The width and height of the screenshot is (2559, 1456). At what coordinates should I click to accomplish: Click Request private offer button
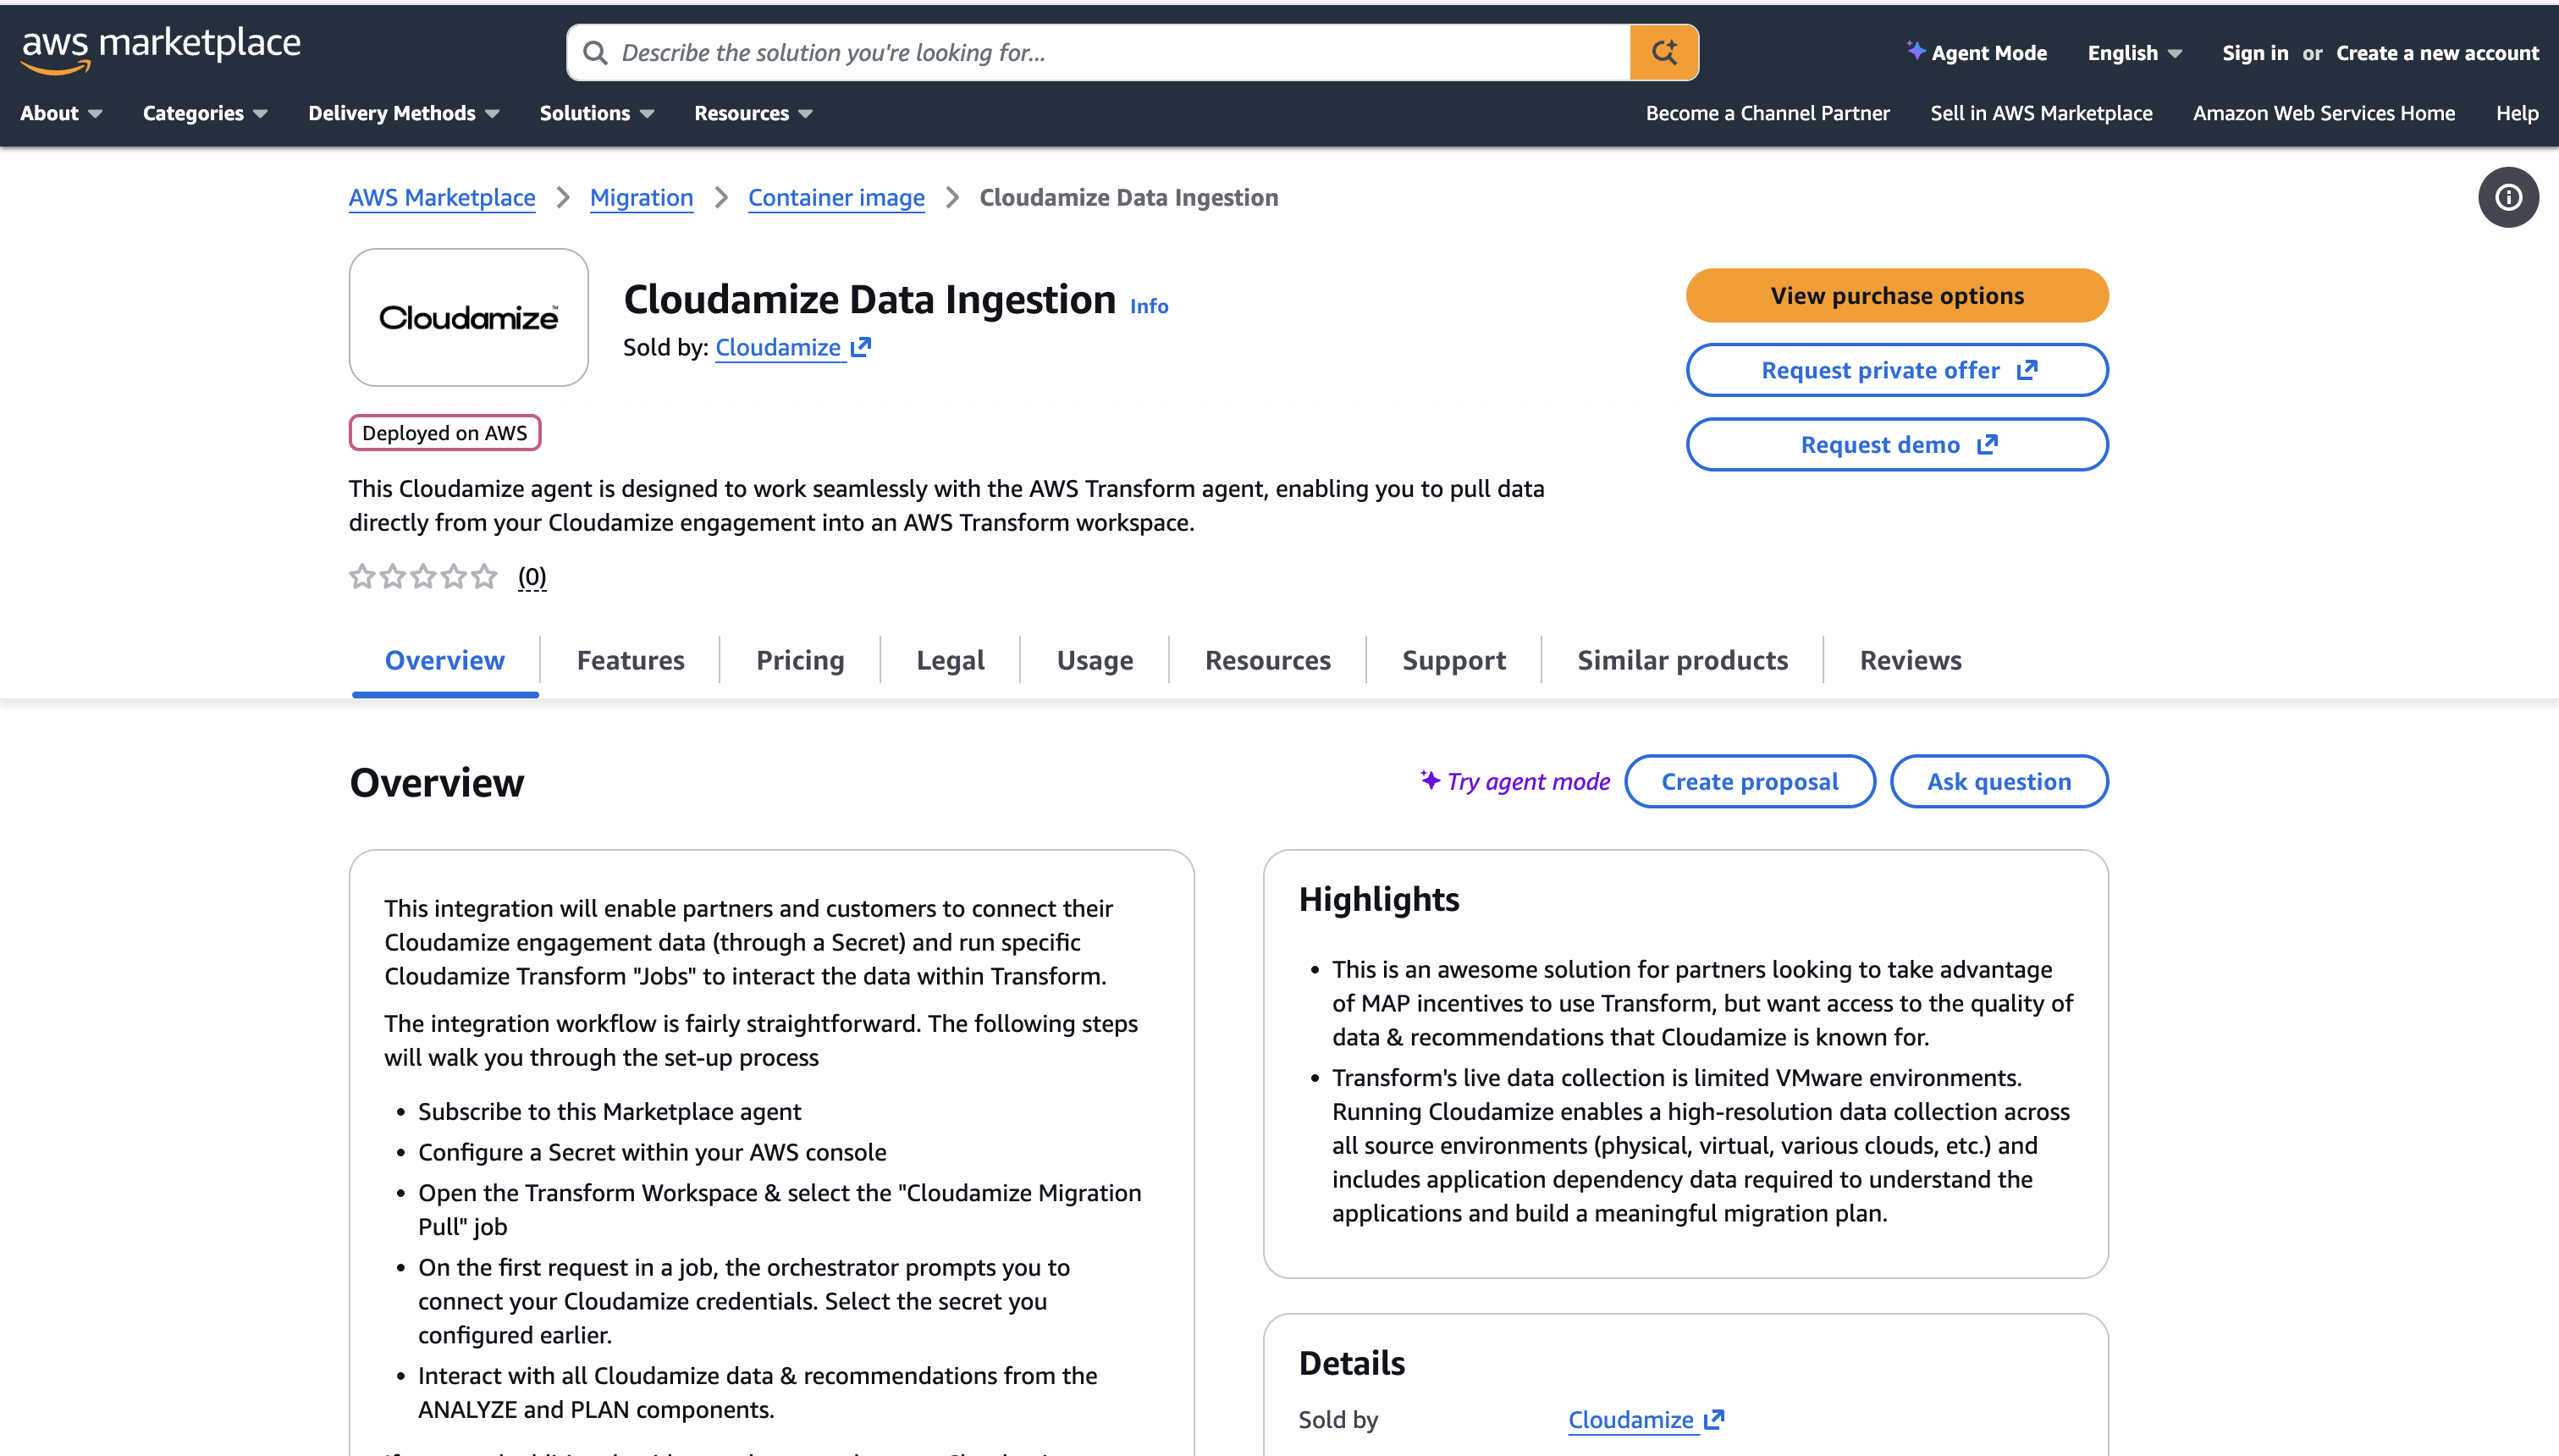point(1896,370)
